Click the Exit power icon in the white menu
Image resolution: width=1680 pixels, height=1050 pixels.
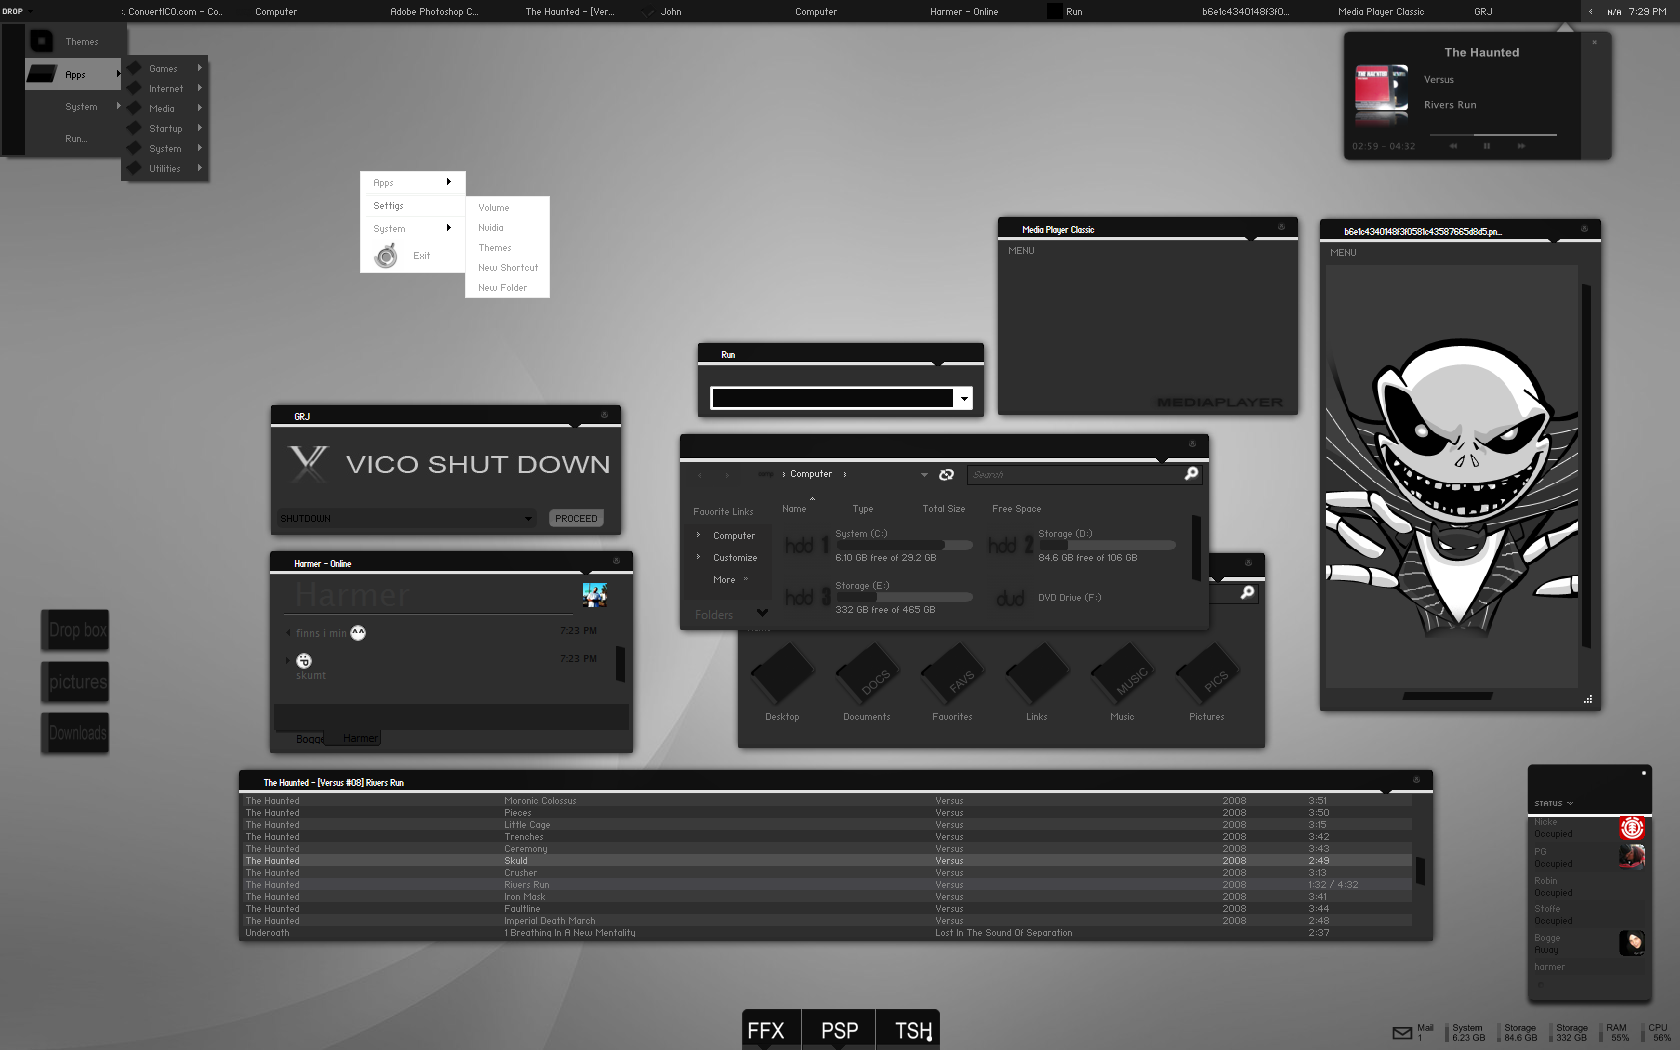point(386,257)
